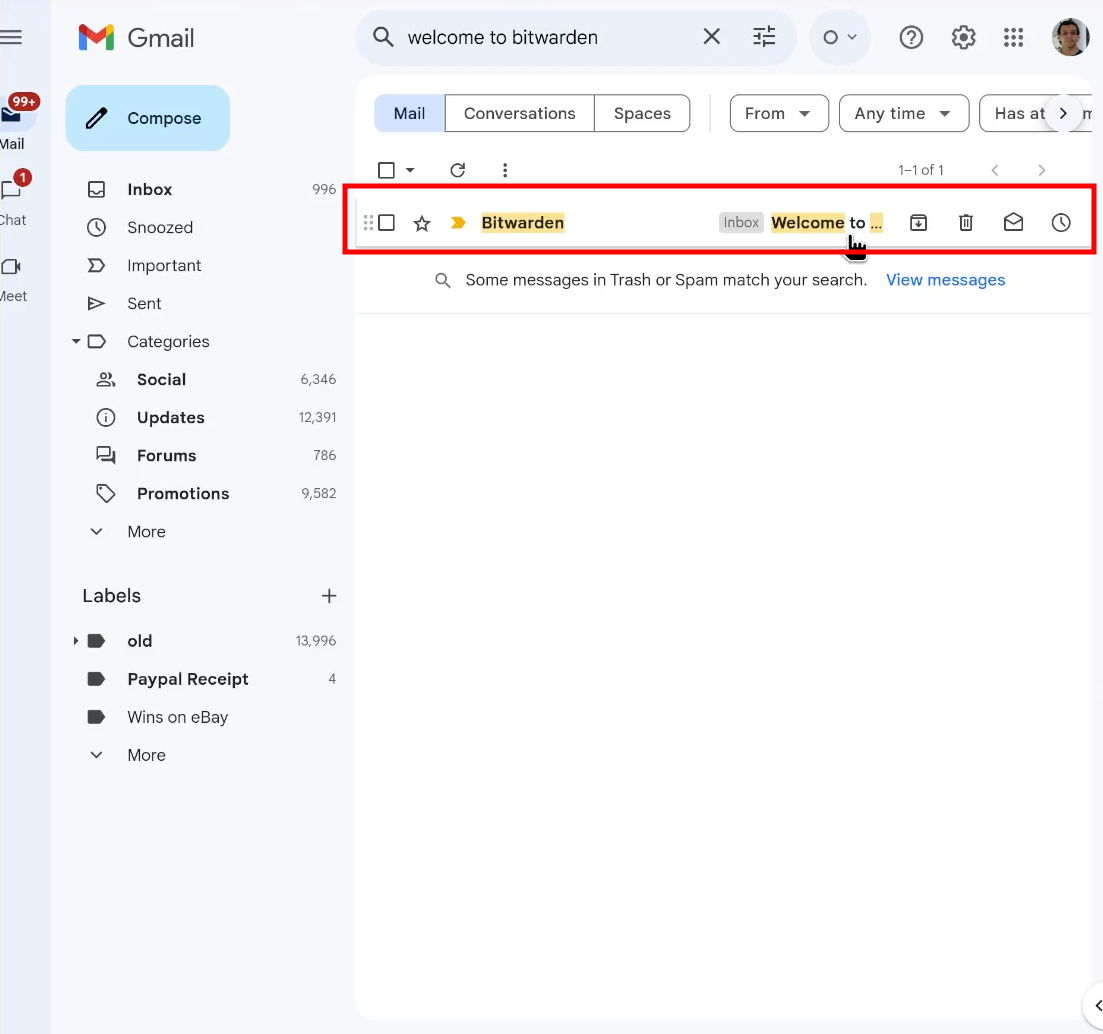Image resolution: width=1103 pixels, height=1034 pixels.
Task: Expand More under Categories
Action: [146, 532]
